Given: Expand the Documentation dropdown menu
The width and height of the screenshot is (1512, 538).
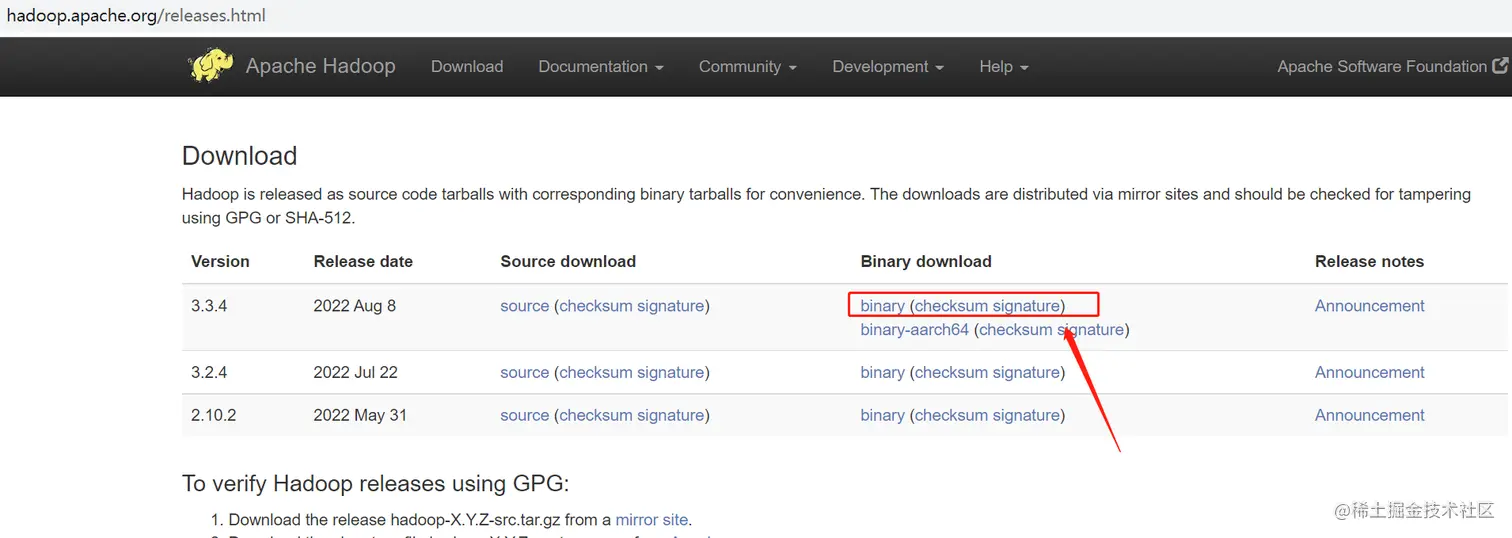Looking at the screenshot, I should 600,67.
